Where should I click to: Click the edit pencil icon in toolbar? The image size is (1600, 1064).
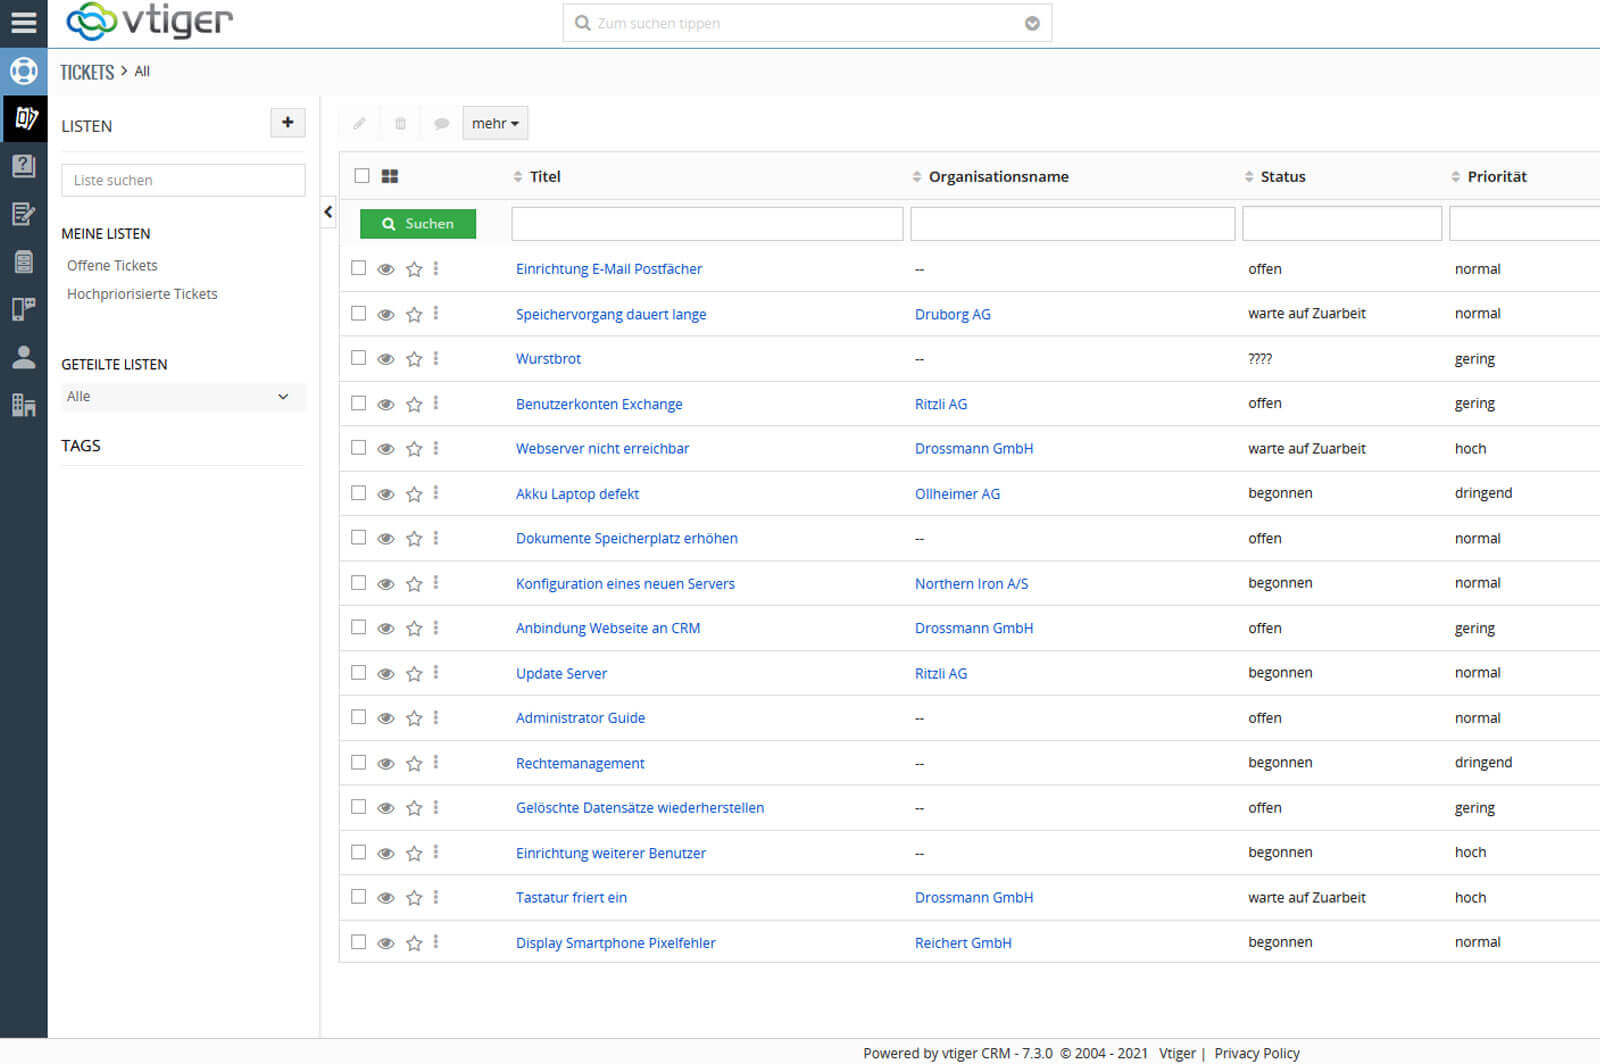359,123
